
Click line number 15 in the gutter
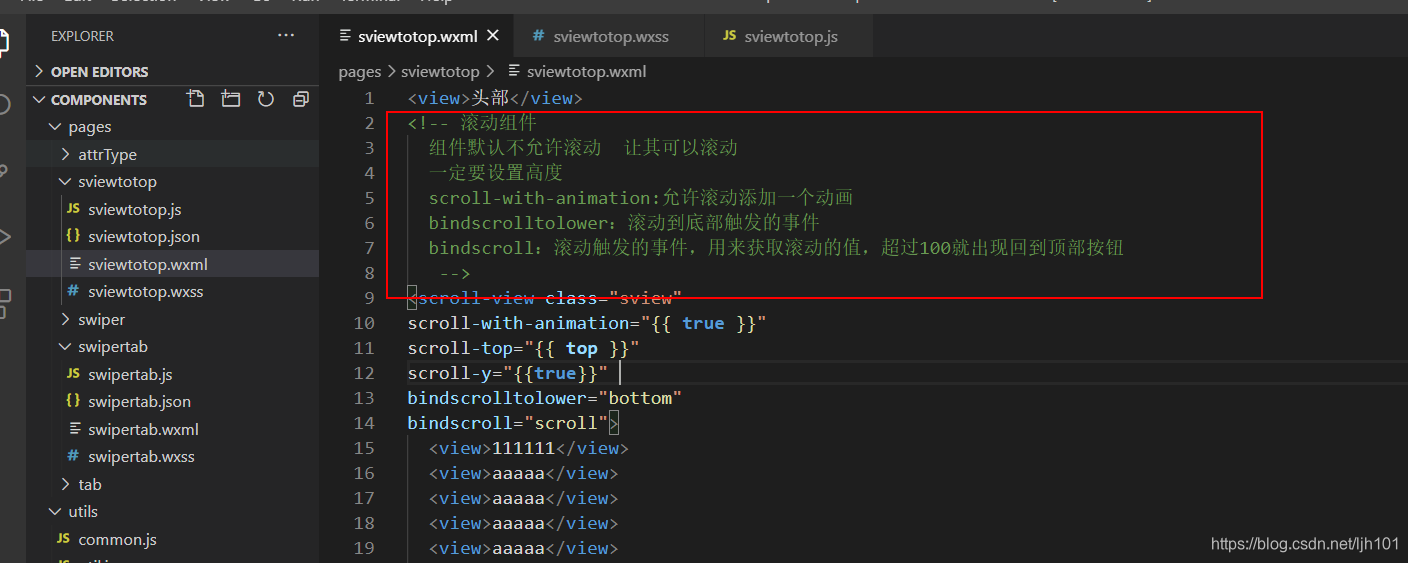(364, 448)
